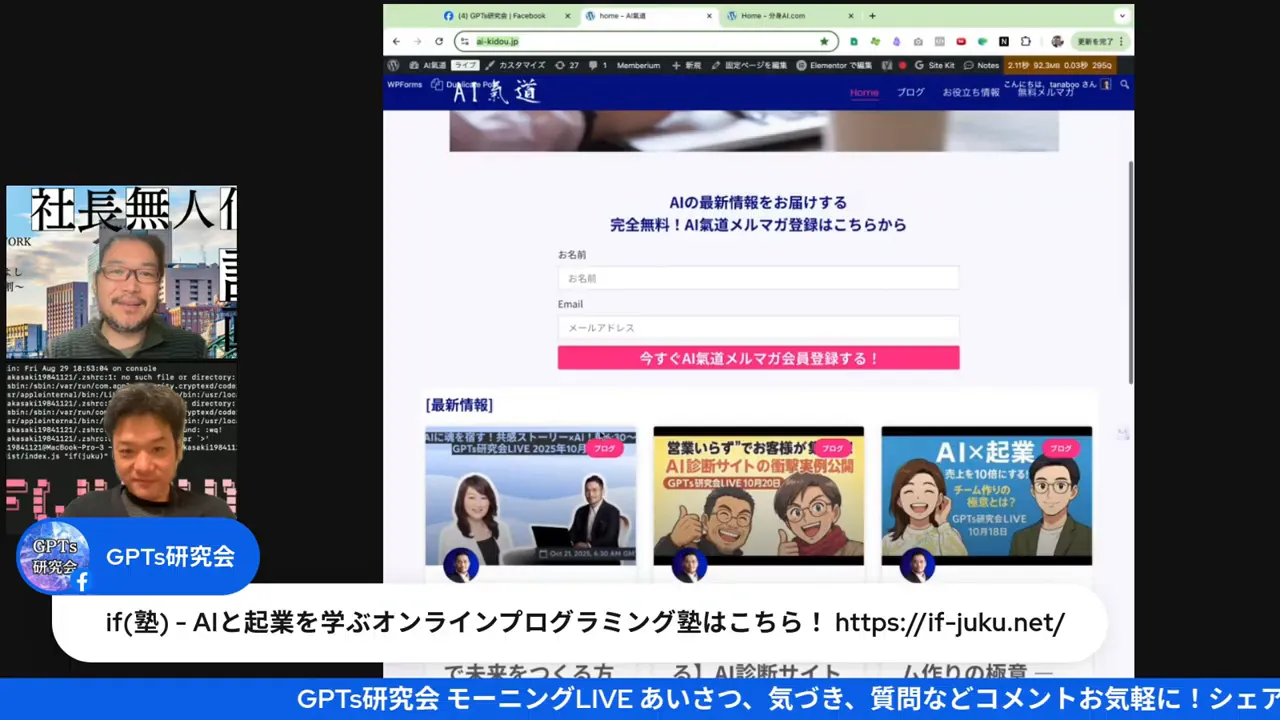This screenshot has width=1280, height=720.
Task: Open the new tab plus button
Action: click(x=872, y=16)
